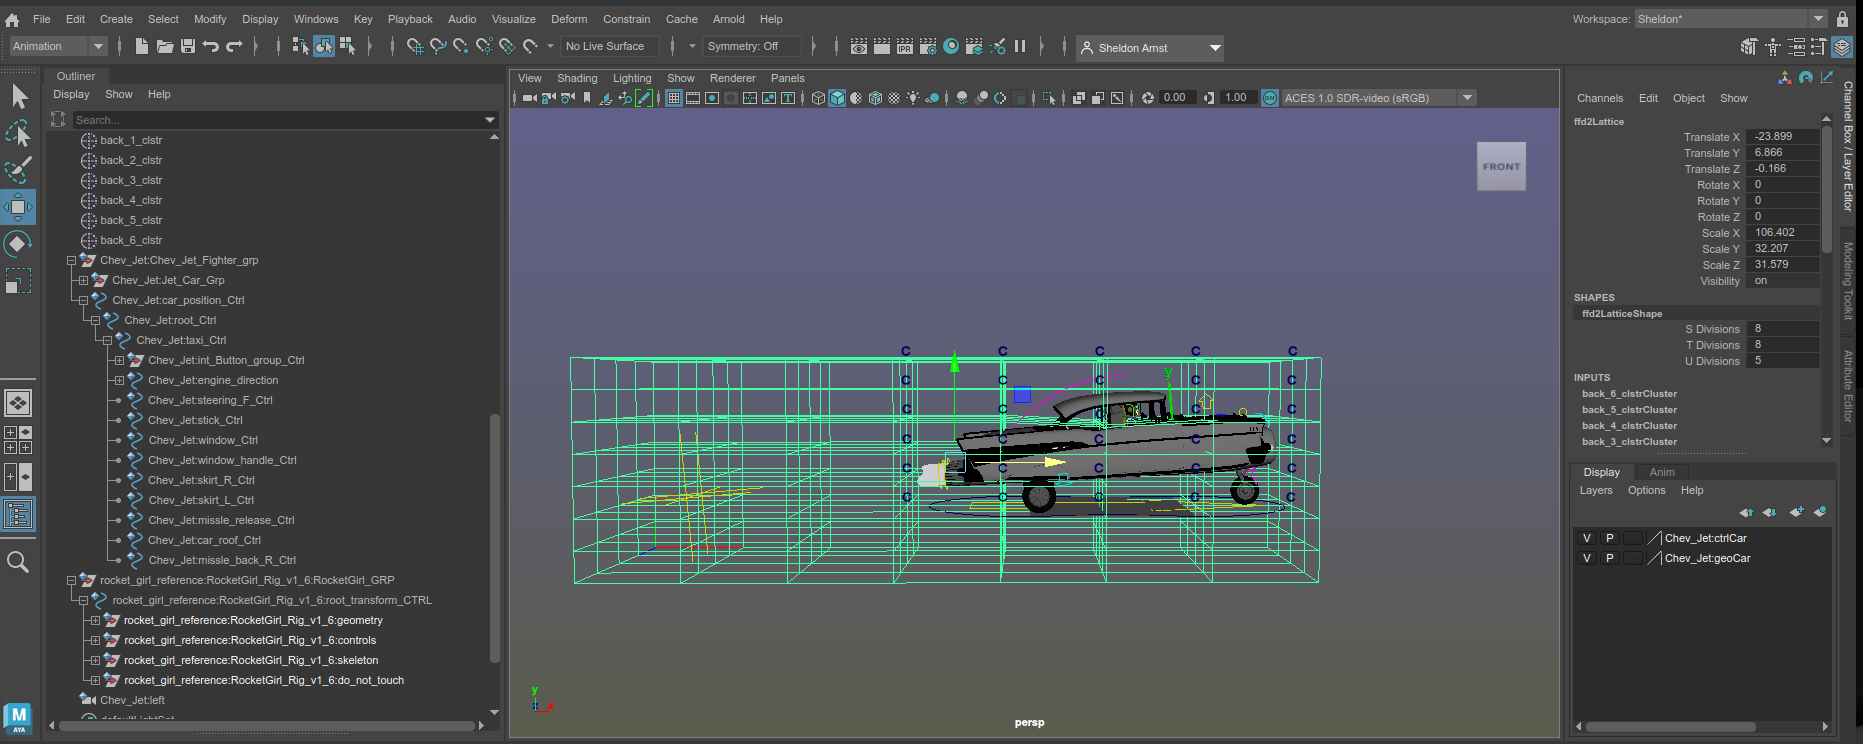Open the ACES color view transform dropdown
The height and width of the screenshot is (744, 1863).
click(1467, 98)
